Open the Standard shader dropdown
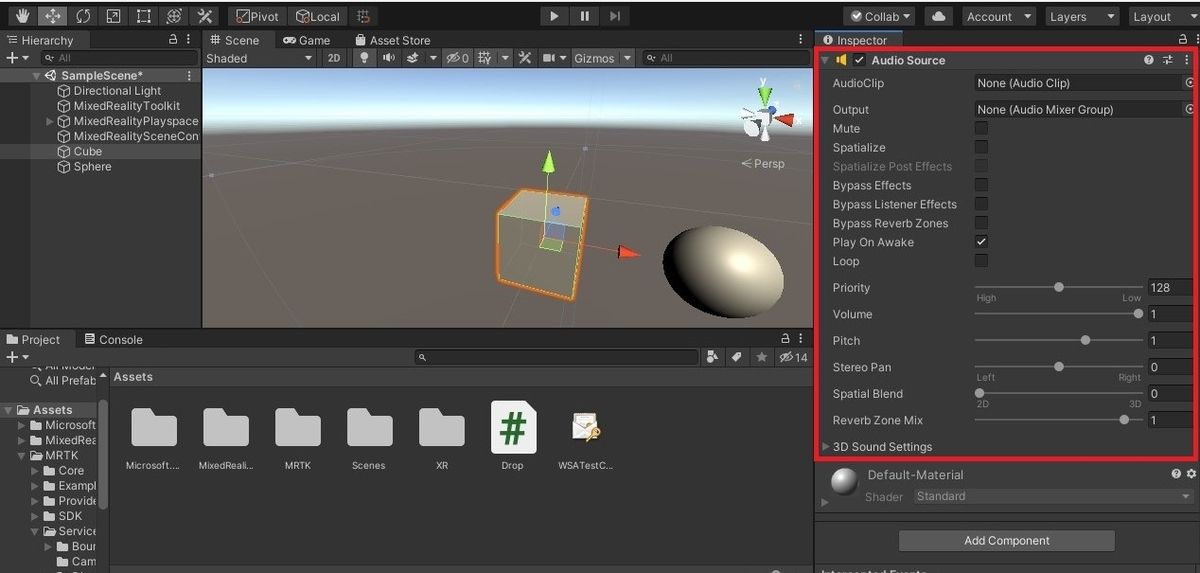The image size is (1200, 573). click(x=1054, y=496)
